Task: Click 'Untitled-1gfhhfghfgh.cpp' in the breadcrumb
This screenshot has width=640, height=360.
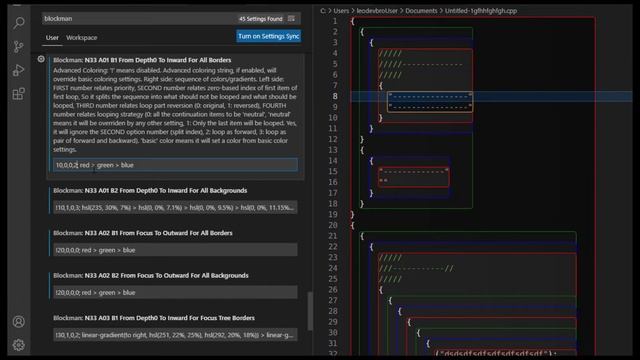Action: (x=481, y=11)
